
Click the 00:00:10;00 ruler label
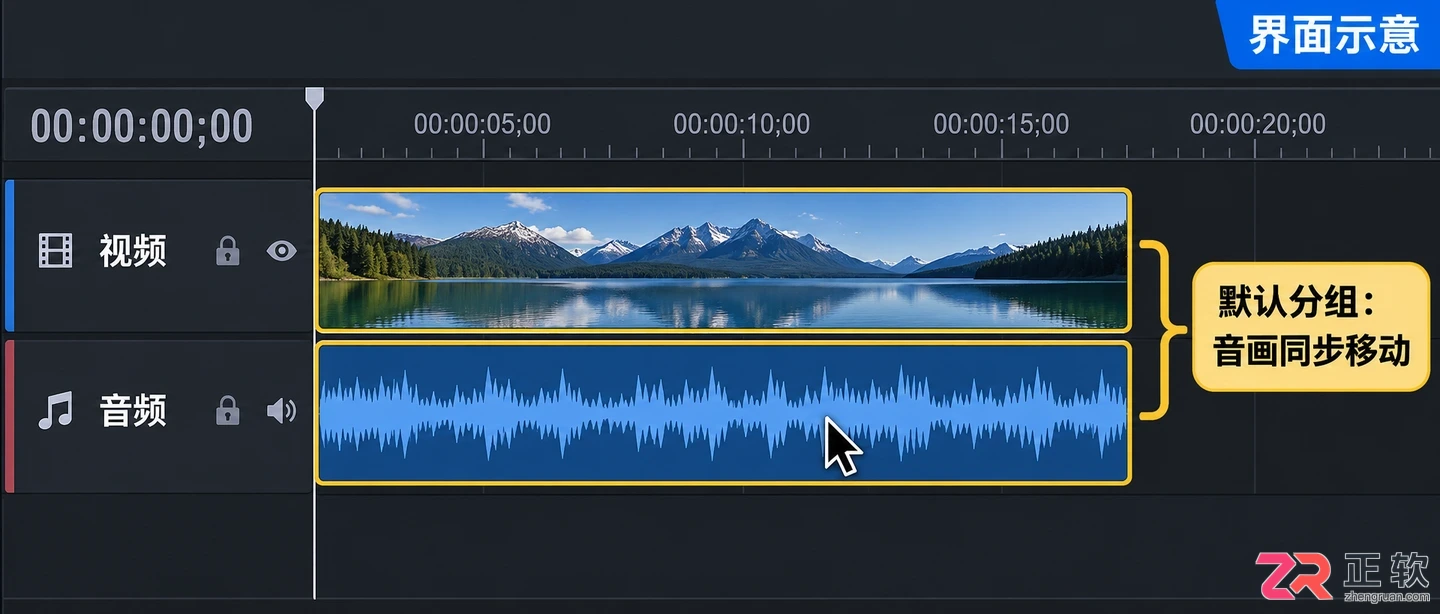click(x=741, y=124)
